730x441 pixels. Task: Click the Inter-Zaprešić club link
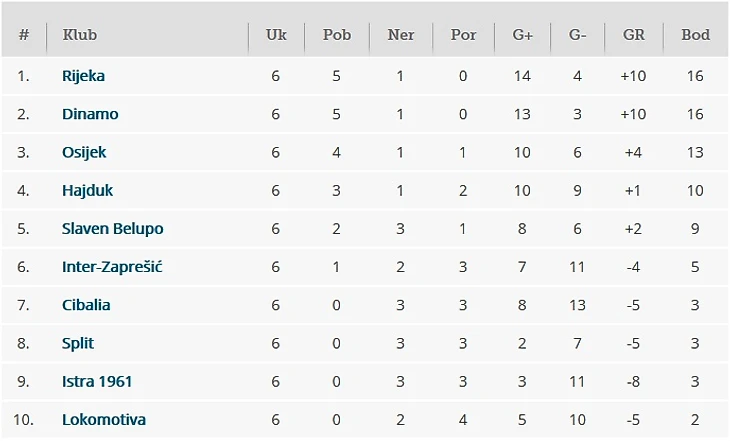coord(110,266)
